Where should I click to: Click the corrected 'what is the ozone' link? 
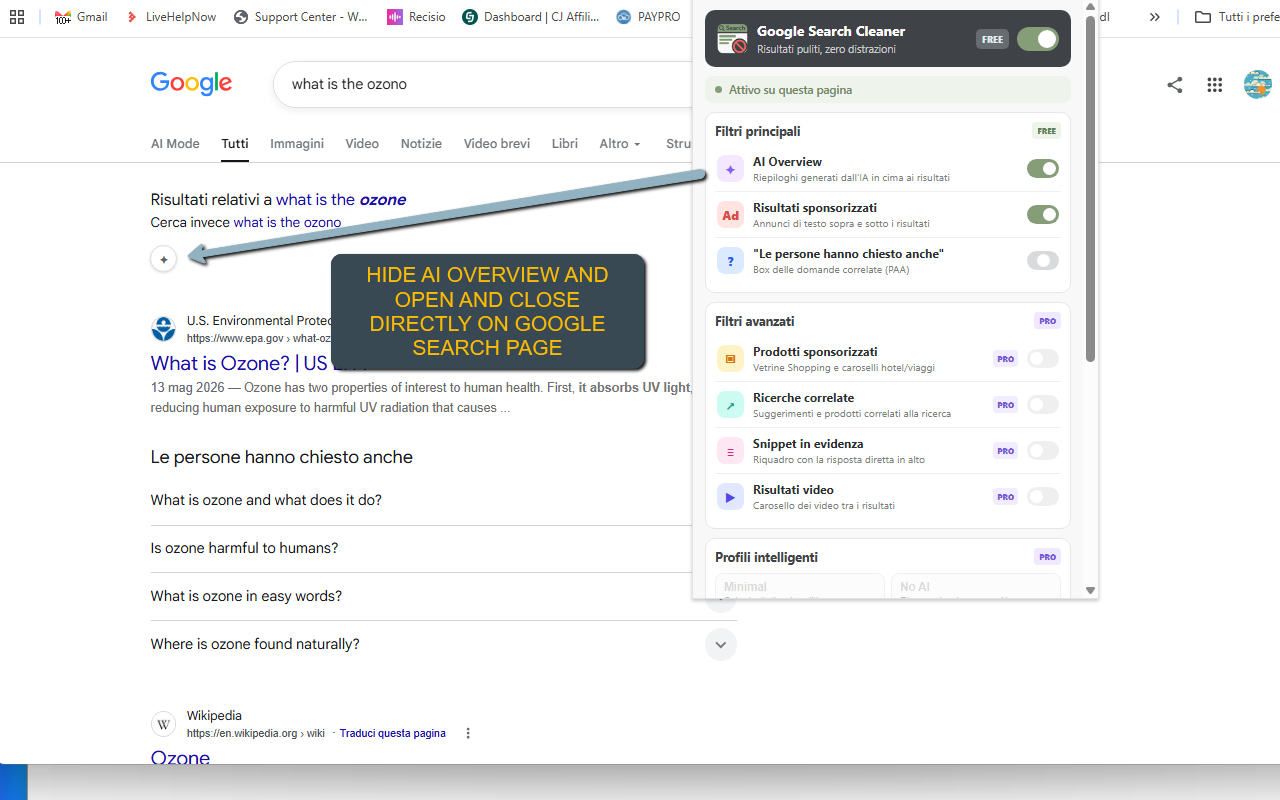tap(341, 199)
